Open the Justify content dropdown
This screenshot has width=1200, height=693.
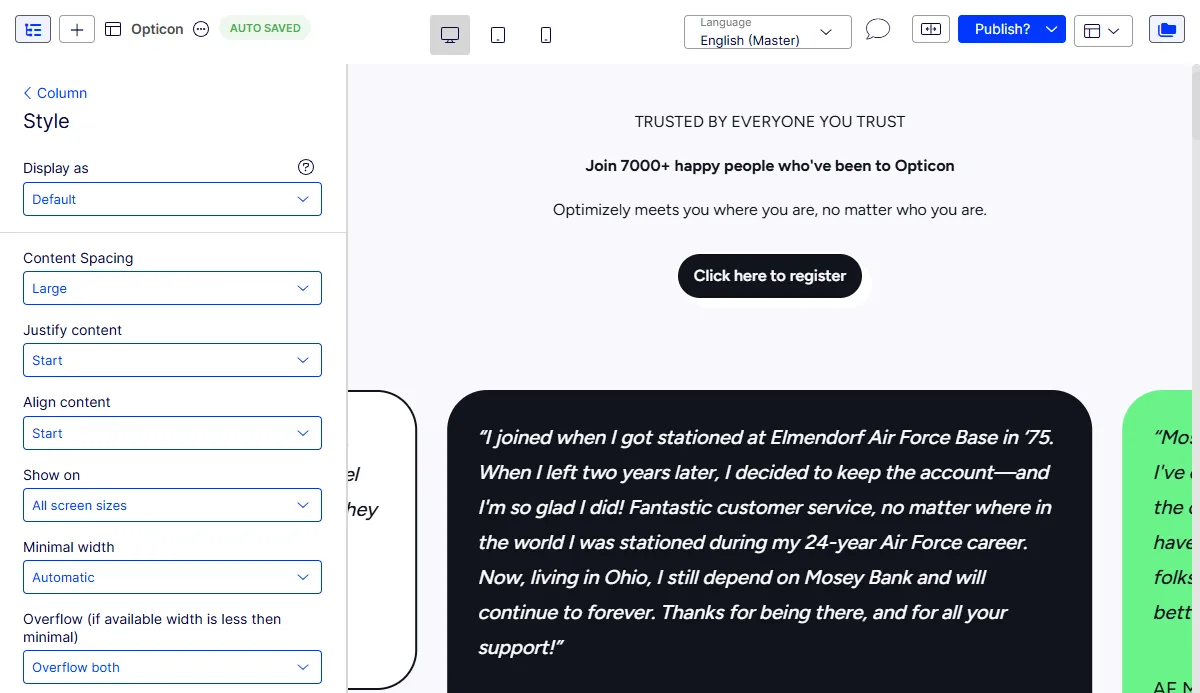click(x=172, y=360)
